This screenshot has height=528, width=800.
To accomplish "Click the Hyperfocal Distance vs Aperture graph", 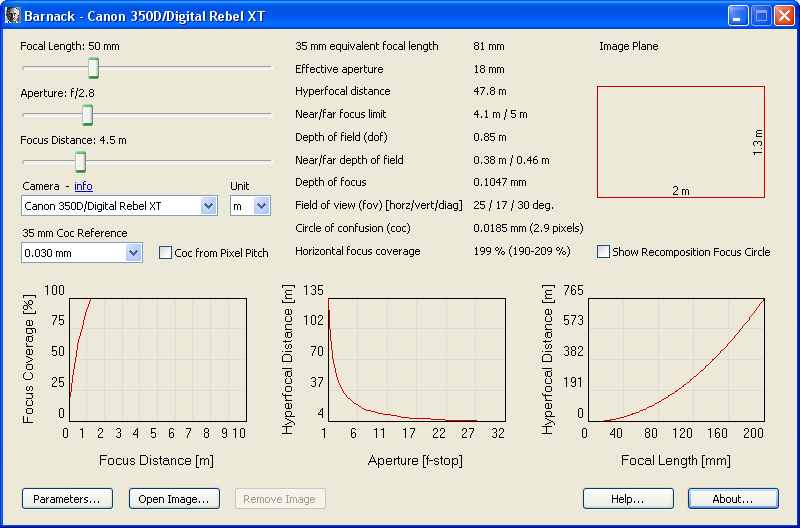I will 416,360.
